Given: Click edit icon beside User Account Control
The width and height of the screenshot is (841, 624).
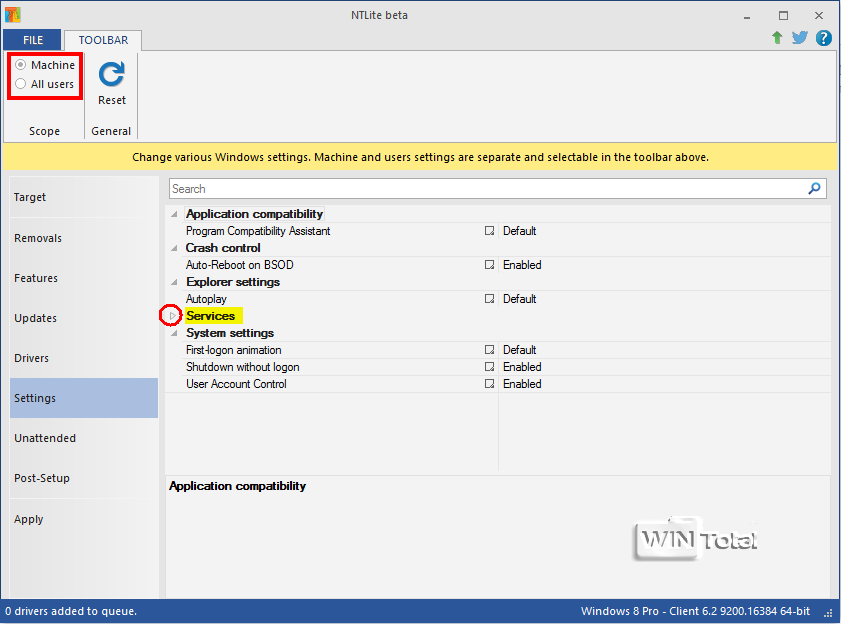Looking at the screenshot, I should pos(489,384).
